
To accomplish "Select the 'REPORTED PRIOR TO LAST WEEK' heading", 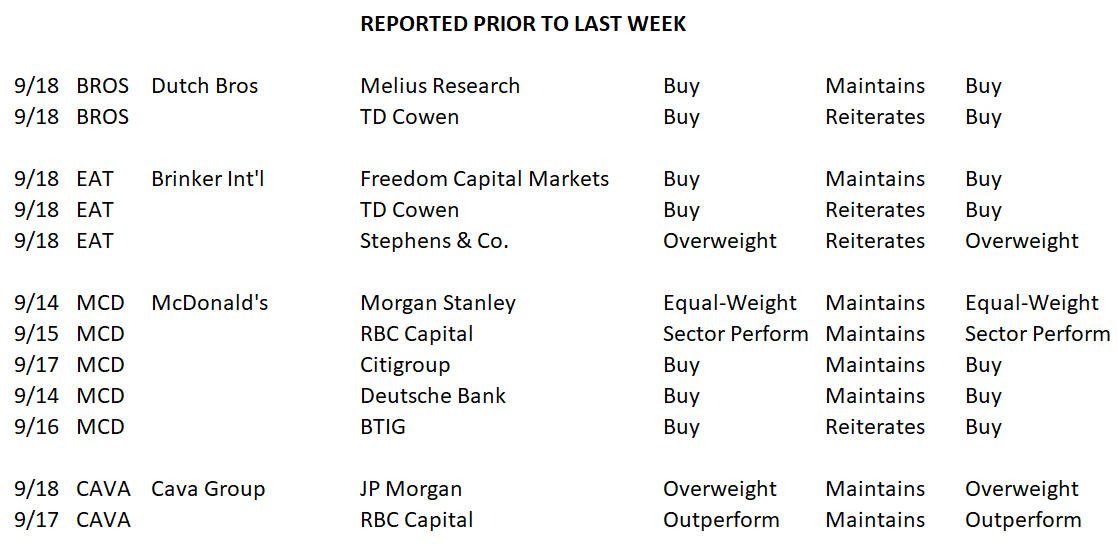I will tap(523, 24).
